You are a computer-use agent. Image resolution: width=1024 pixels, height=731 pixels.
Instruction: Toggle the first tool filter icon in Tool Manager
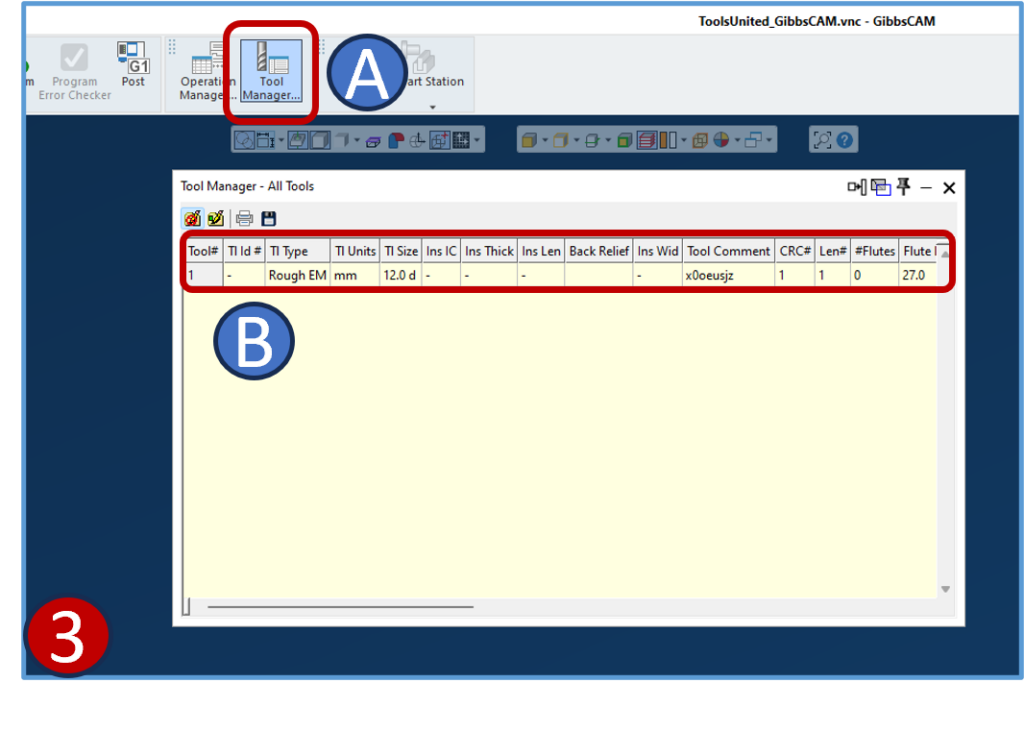[192, 218]
